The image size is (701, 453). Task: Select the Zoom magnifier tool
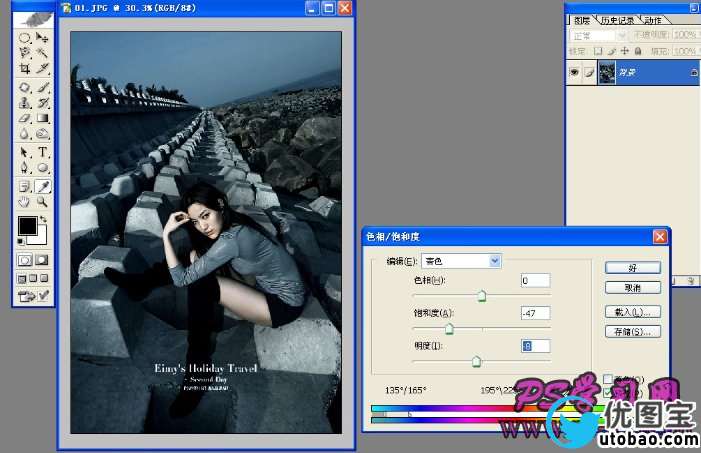(42, 202)
